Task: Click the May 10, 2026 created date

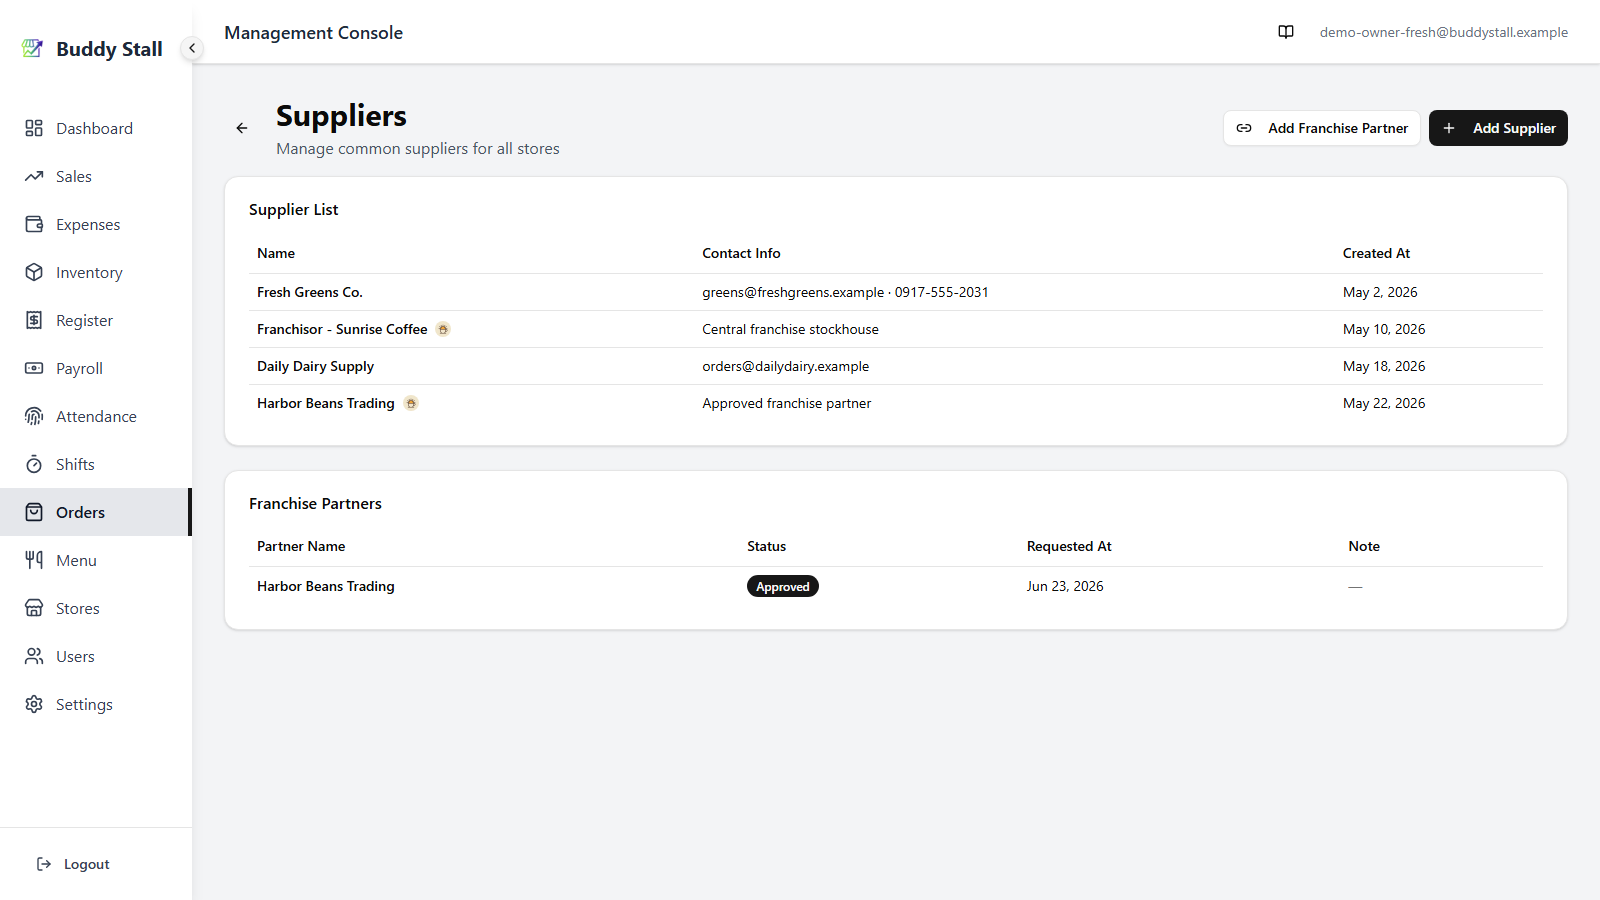Action: pos(1384,329)
